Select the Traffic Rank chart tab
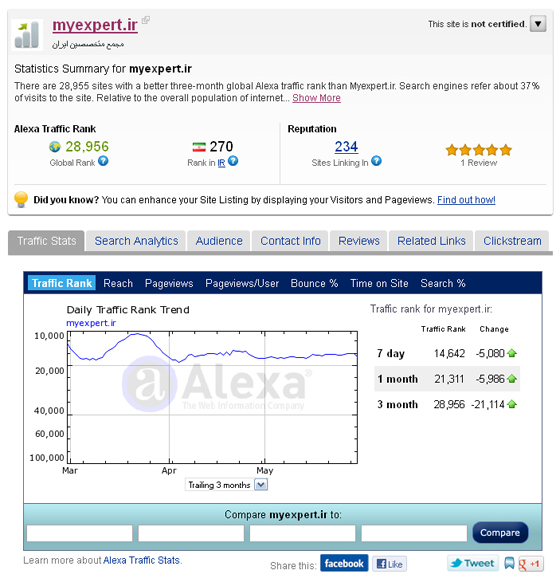The width and height of the screenshot is (560, 578). 62,283
